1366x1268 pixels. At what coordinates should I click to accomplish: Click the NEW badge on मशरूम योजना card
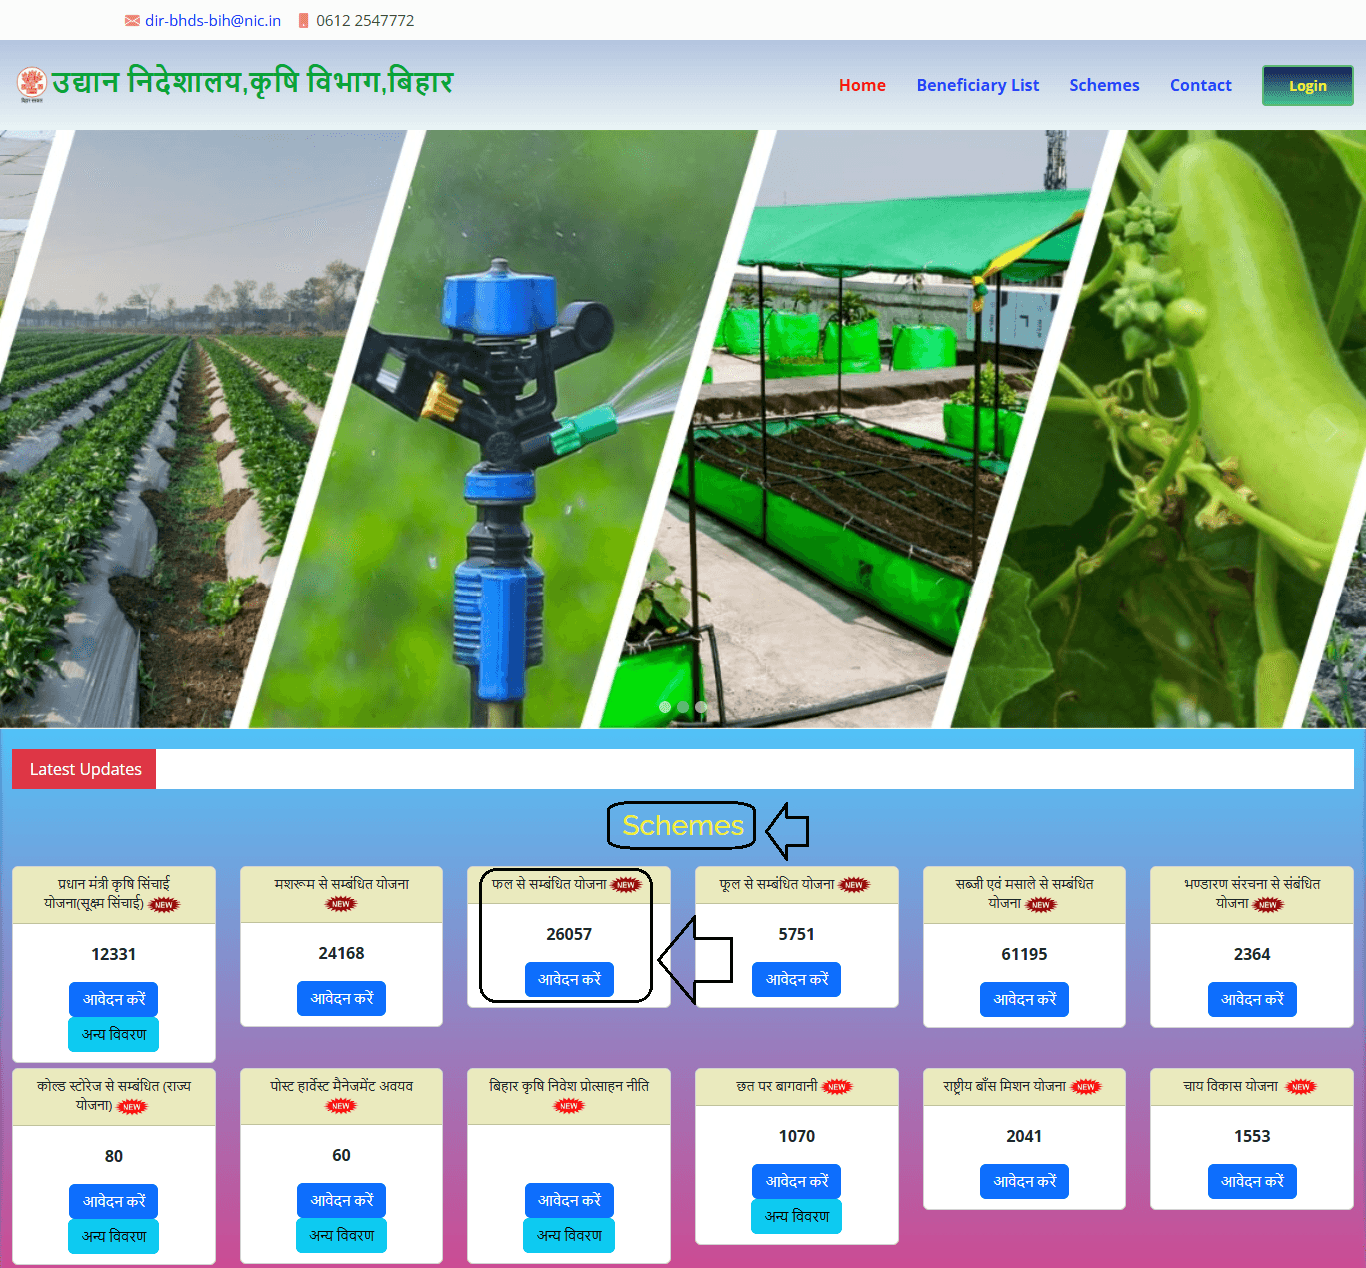point(341,904)
